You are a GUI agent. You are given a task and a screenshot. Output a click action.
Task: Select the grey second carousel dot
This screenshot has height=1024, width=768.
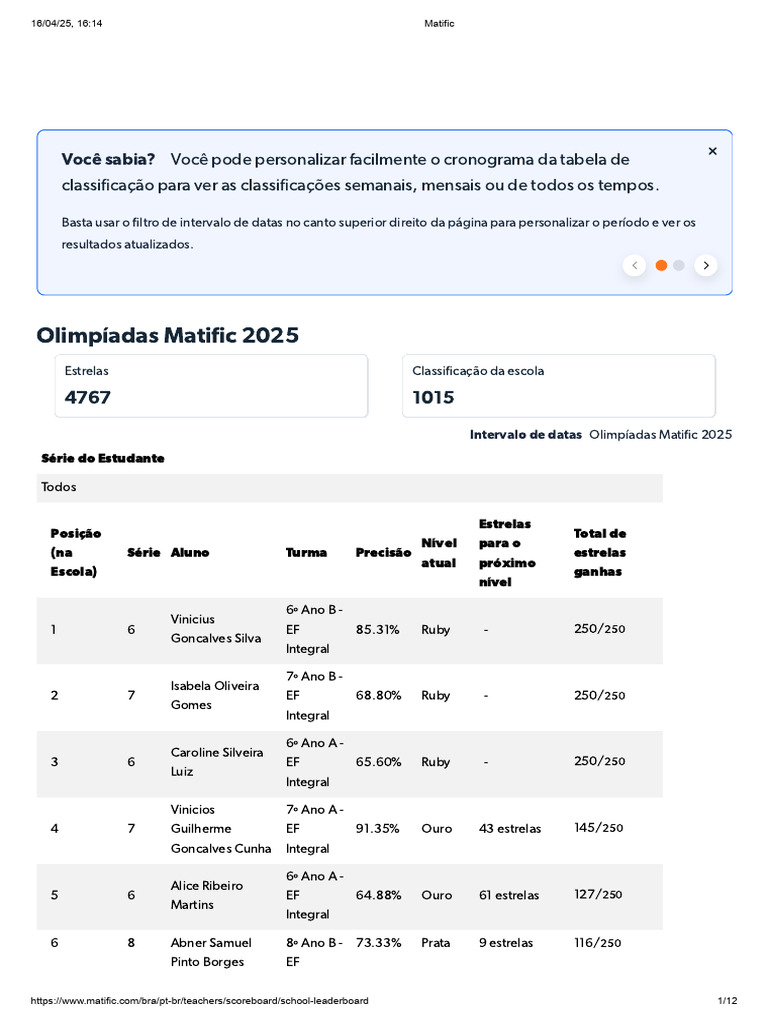[x=679, y=265]
